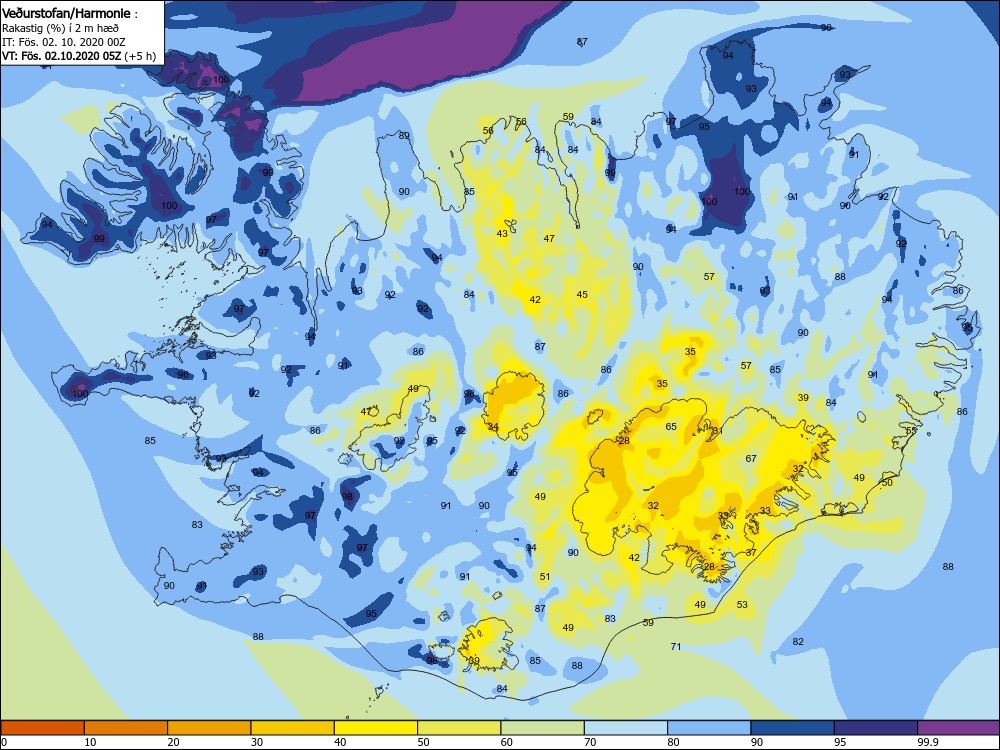The height and width of the screenshot is (750, 1000).
Task: Click the Veðurstofan/Harmonie title text
Action: pos(66,13)
